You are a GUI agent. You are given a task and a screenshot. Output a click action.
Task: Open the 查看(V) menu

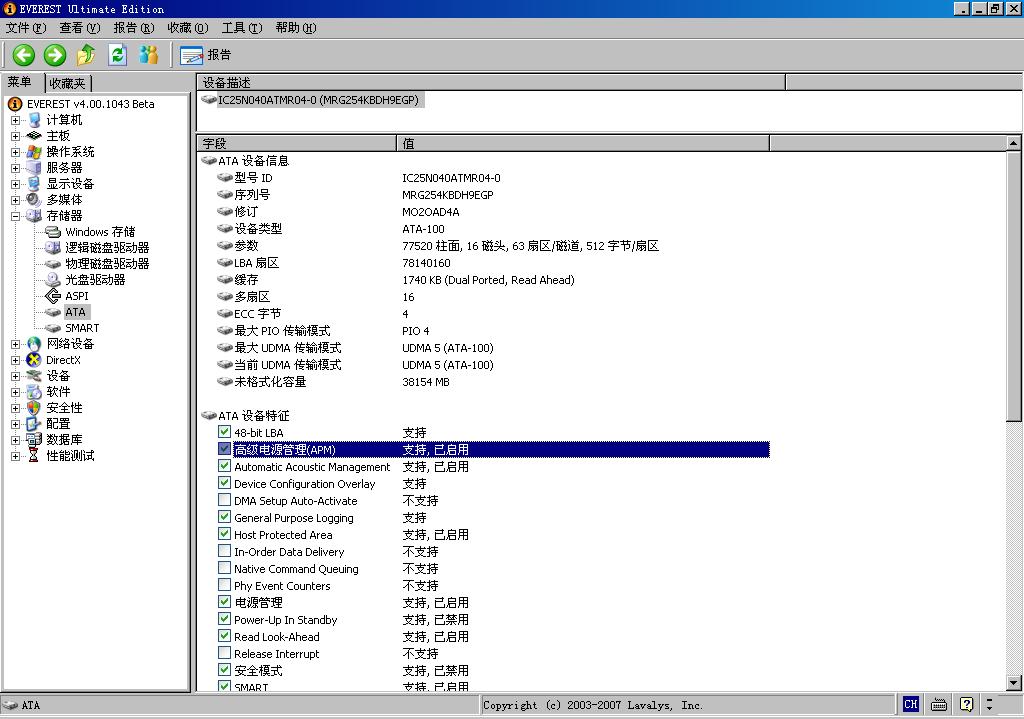80,28
